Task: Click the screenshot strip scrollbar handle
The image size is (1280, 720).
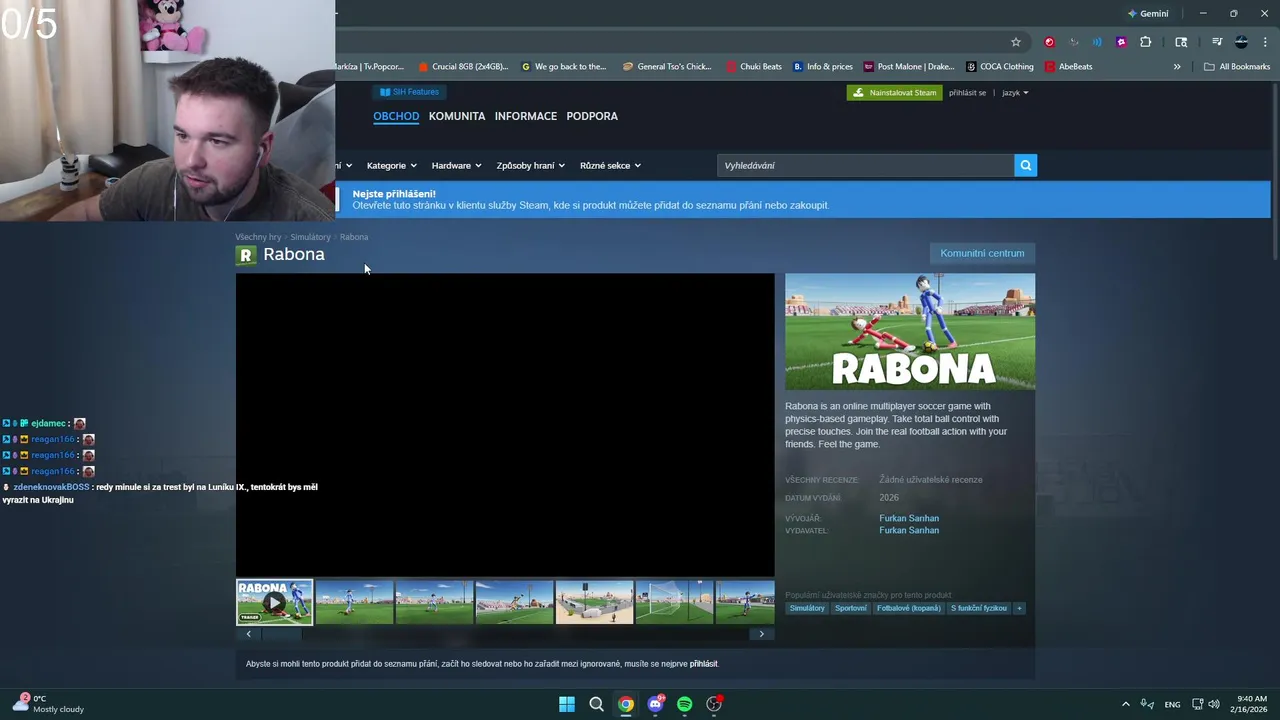Action: pyautogui.click(x=281, y=634)
